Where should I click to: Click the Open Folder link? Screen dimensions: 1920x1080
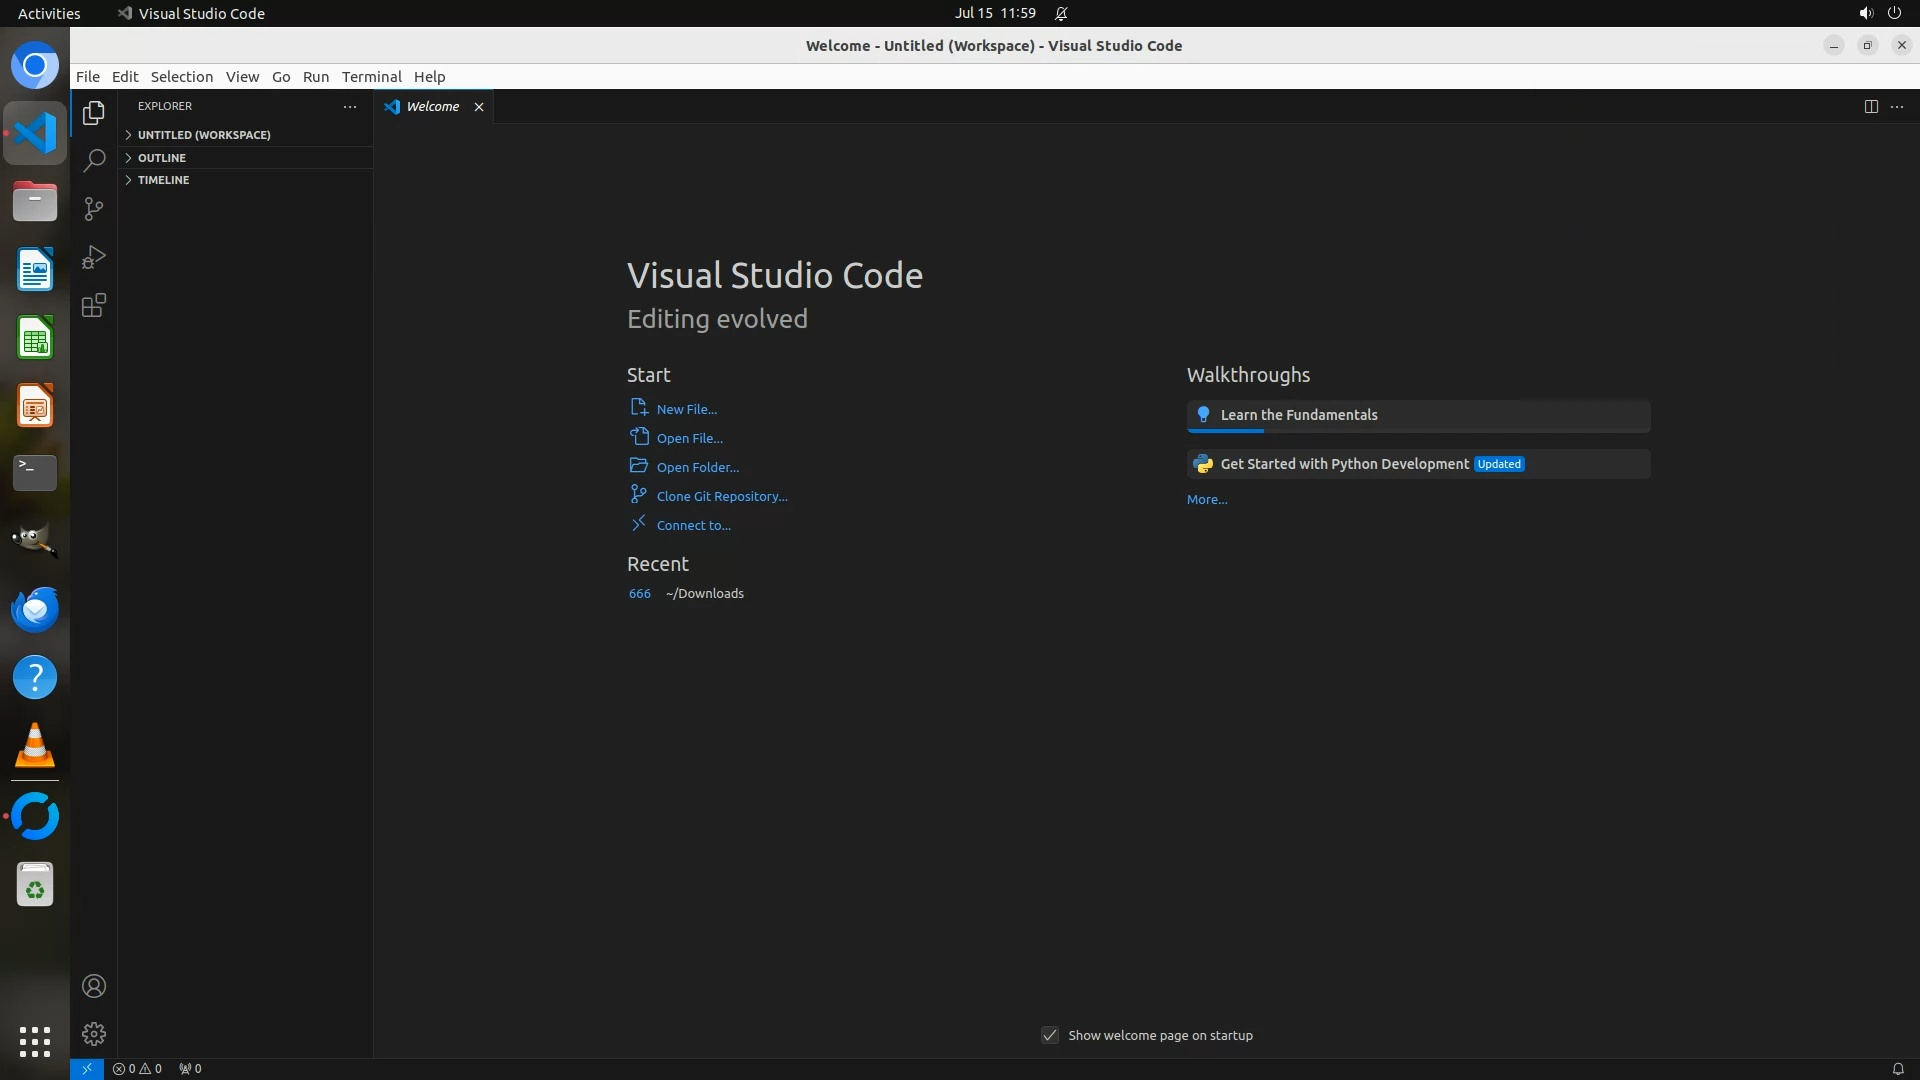[x=697, y=467]
